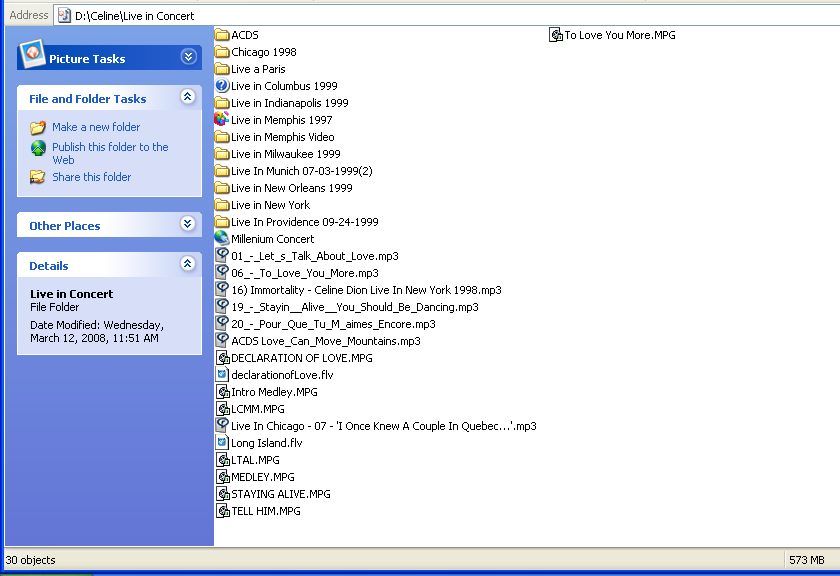The height and width of the screenshot is (576, 840).
Task: Select the Live in Indianapolis 1999 folder icon
Action: pos(222,103)
